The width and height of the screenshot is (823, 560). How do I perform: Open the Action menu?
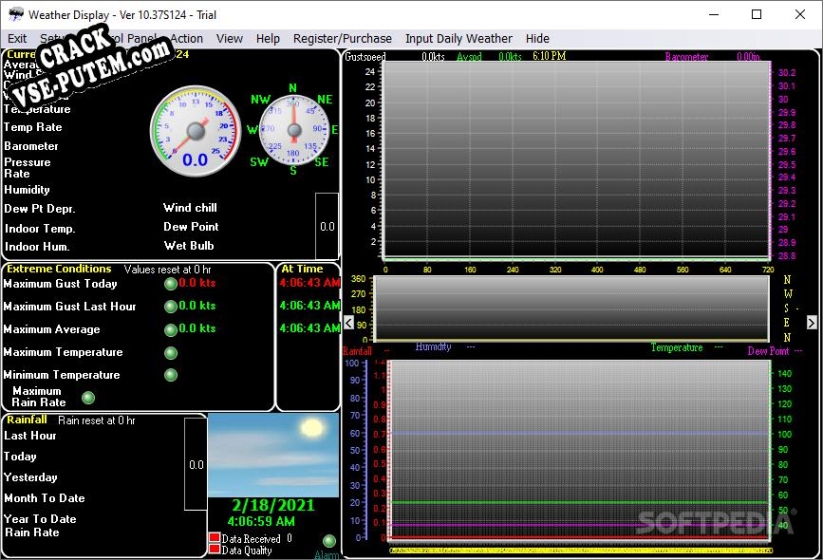pos(186,39)
